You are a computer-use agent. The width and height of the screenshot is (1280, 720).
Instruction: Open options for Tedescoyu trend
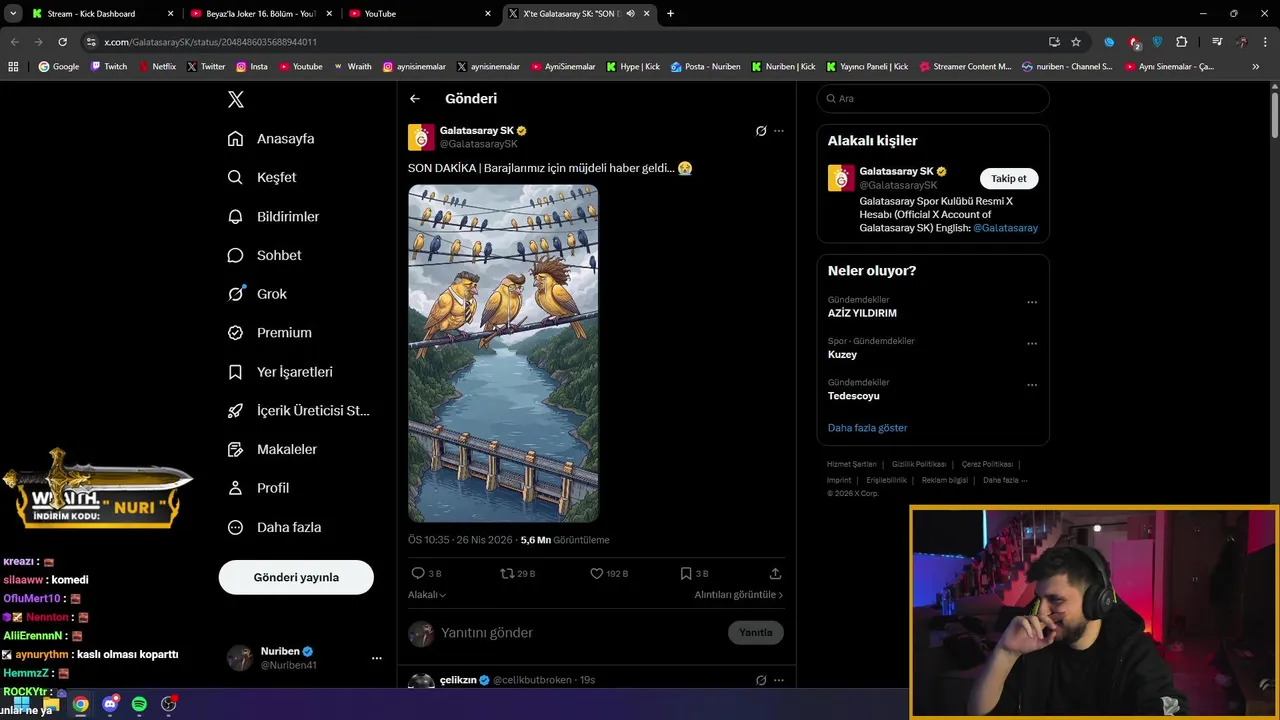[x=1032, y=385]
